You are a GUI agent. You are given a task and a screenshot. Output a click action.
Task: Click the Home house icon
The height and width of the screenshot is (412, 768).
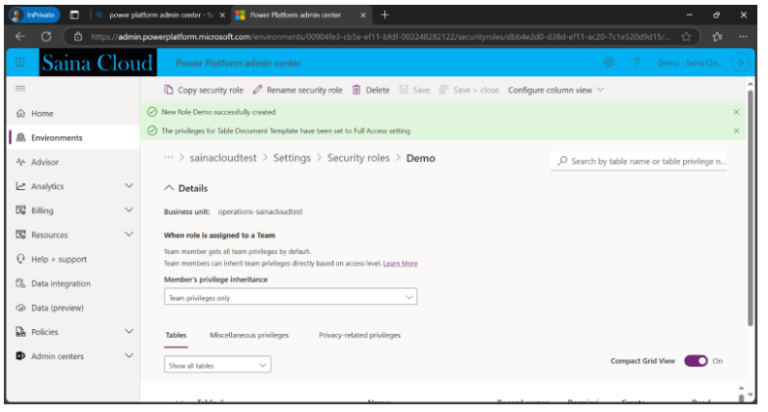[x=21, y=113]
